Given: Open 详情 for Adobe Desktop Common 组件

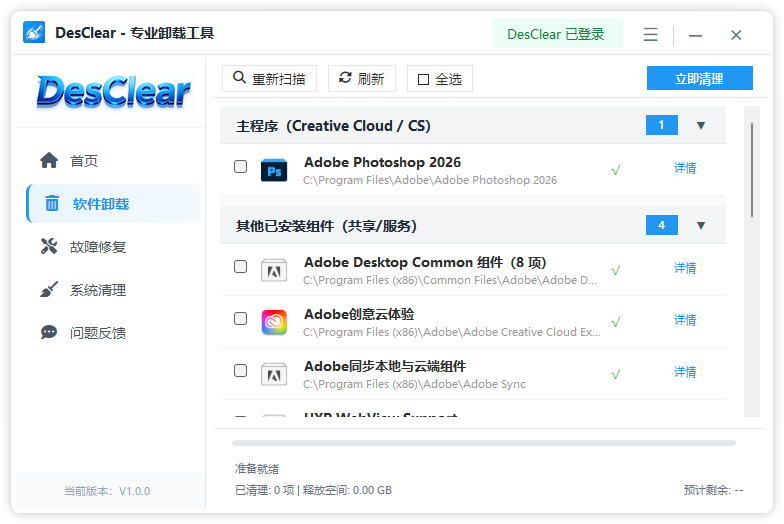Looking at the screenshot, I should tap(685, 268).
